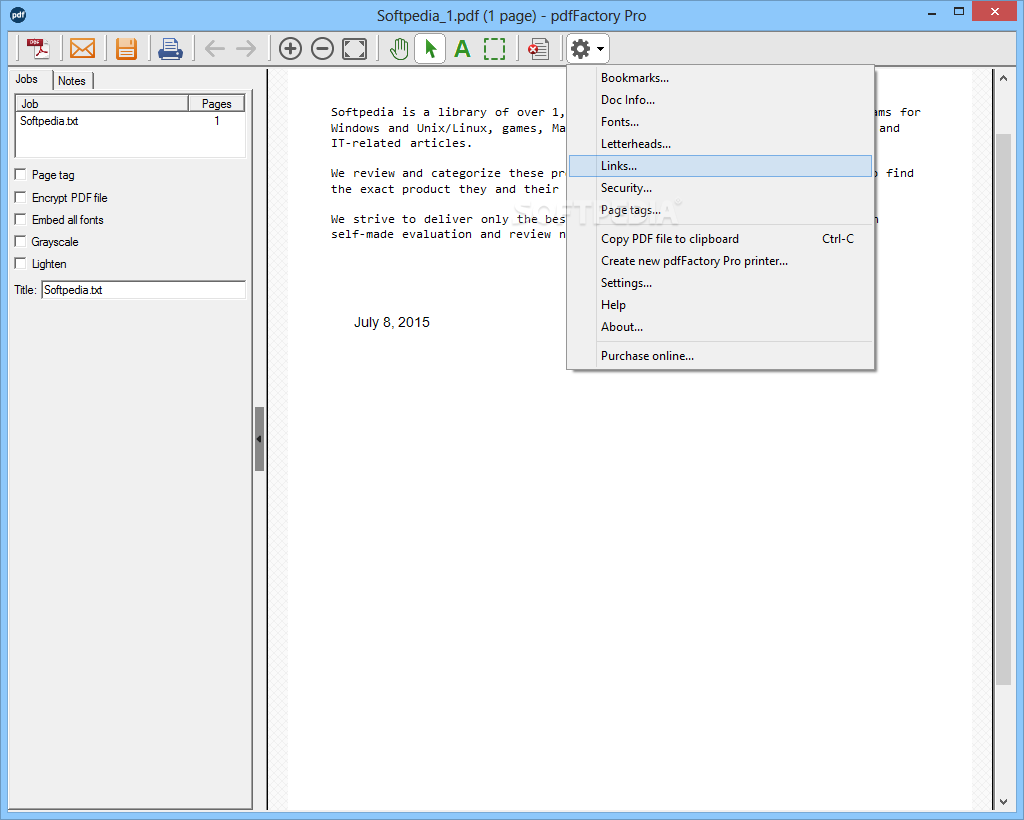Viewport: 1024px width, 820px height.
Task: Check the Encrypt PDF file option
Action: point(20,197)
